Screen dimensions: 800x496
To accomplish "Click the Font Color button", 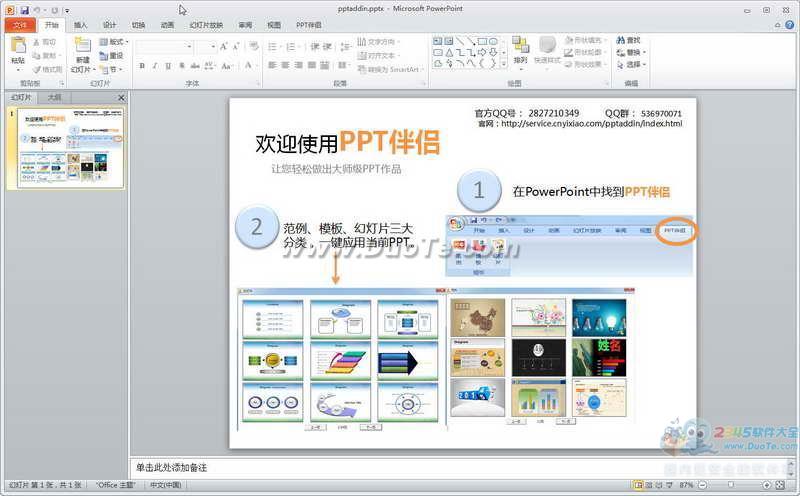I will coord(248,65).
